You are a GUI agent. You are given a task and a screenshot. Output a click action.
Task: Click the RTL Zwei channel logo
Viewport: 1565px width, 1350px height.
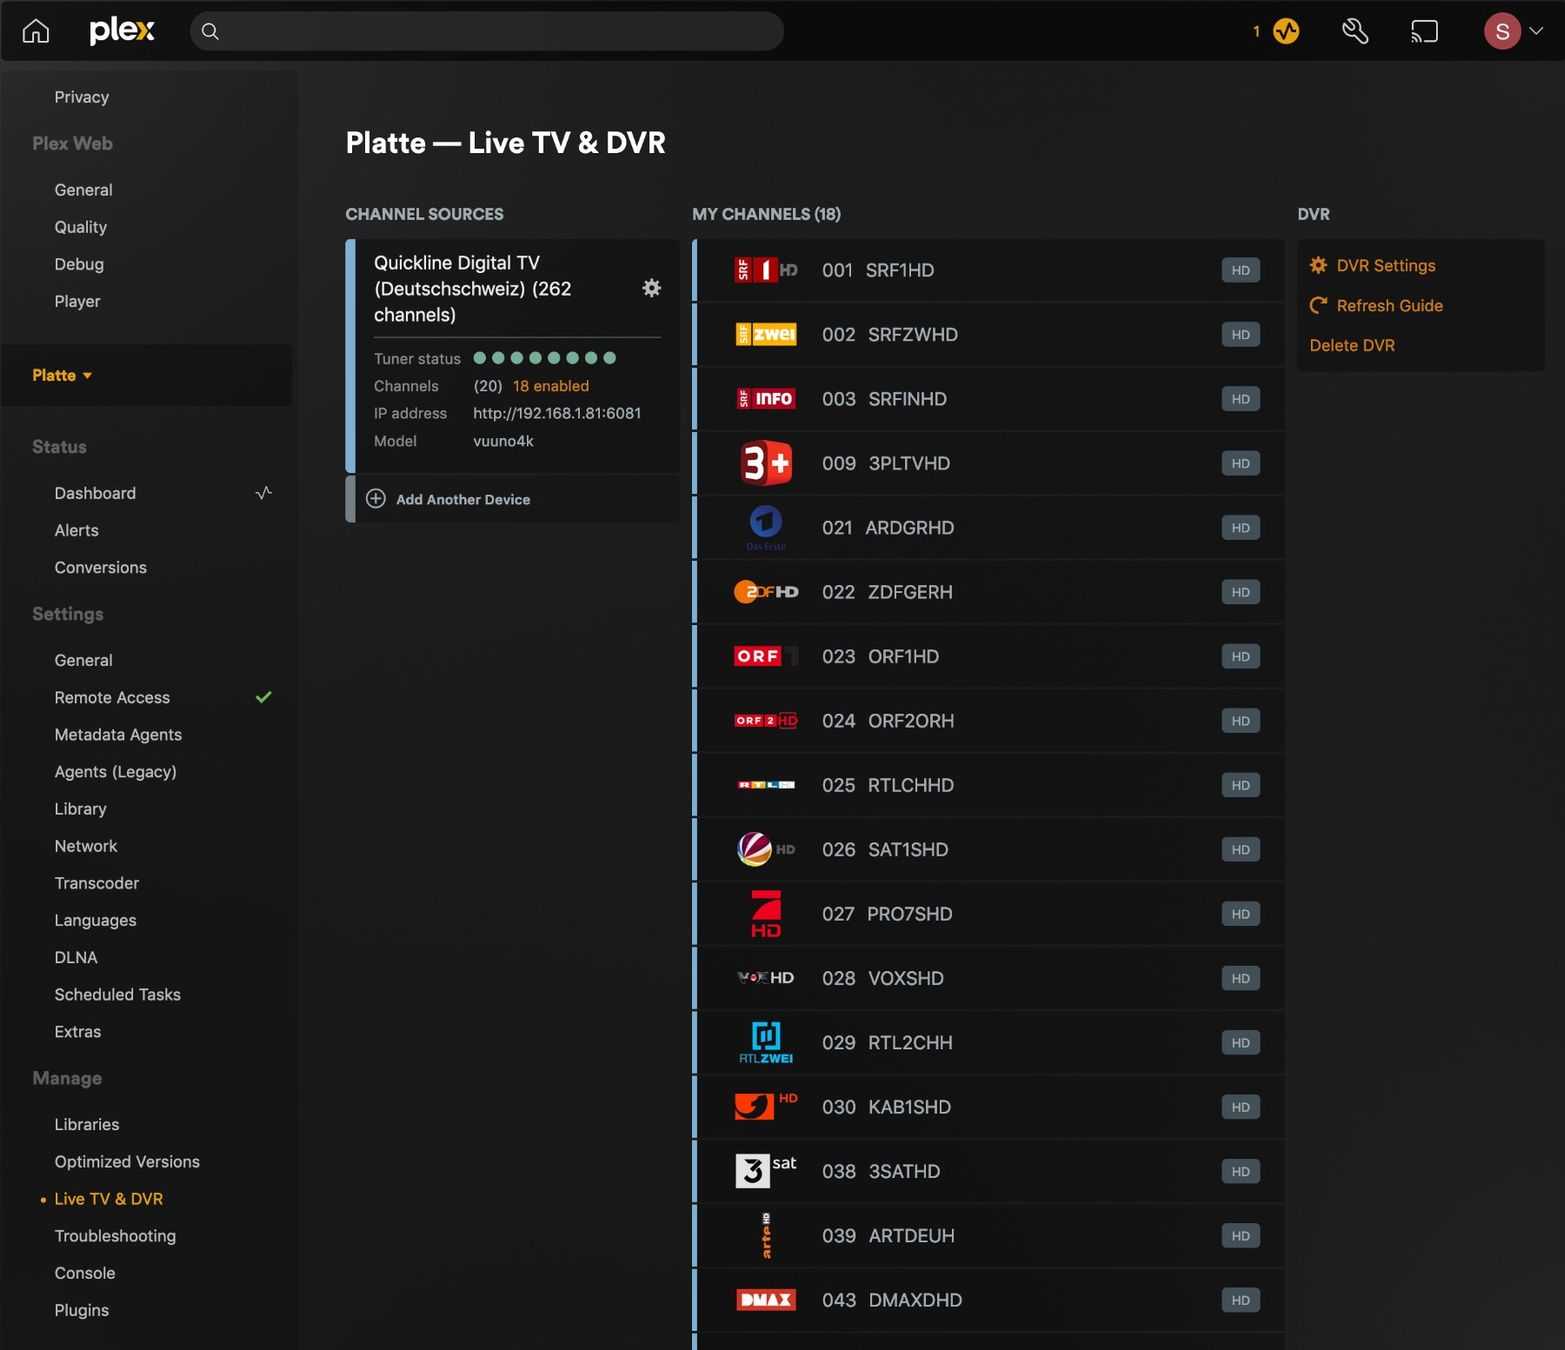pos(766,1042)
